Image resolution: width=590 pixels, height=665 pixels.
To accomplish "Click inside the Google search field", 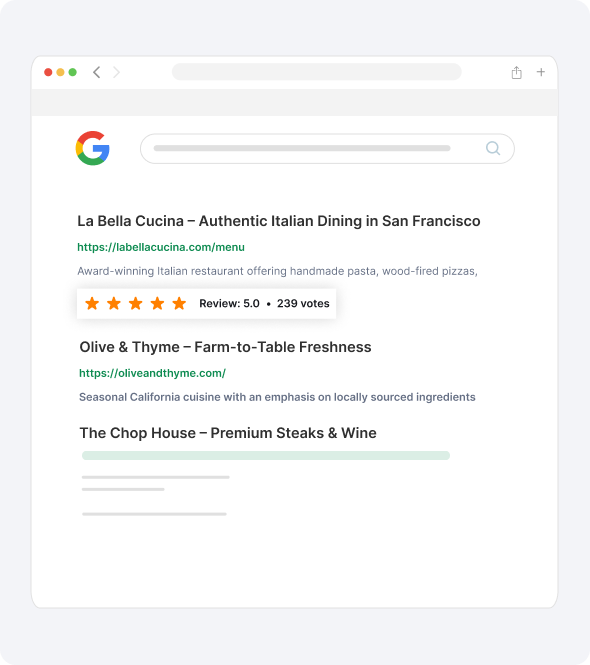I will pyautogui.click(x=327, y=148).
